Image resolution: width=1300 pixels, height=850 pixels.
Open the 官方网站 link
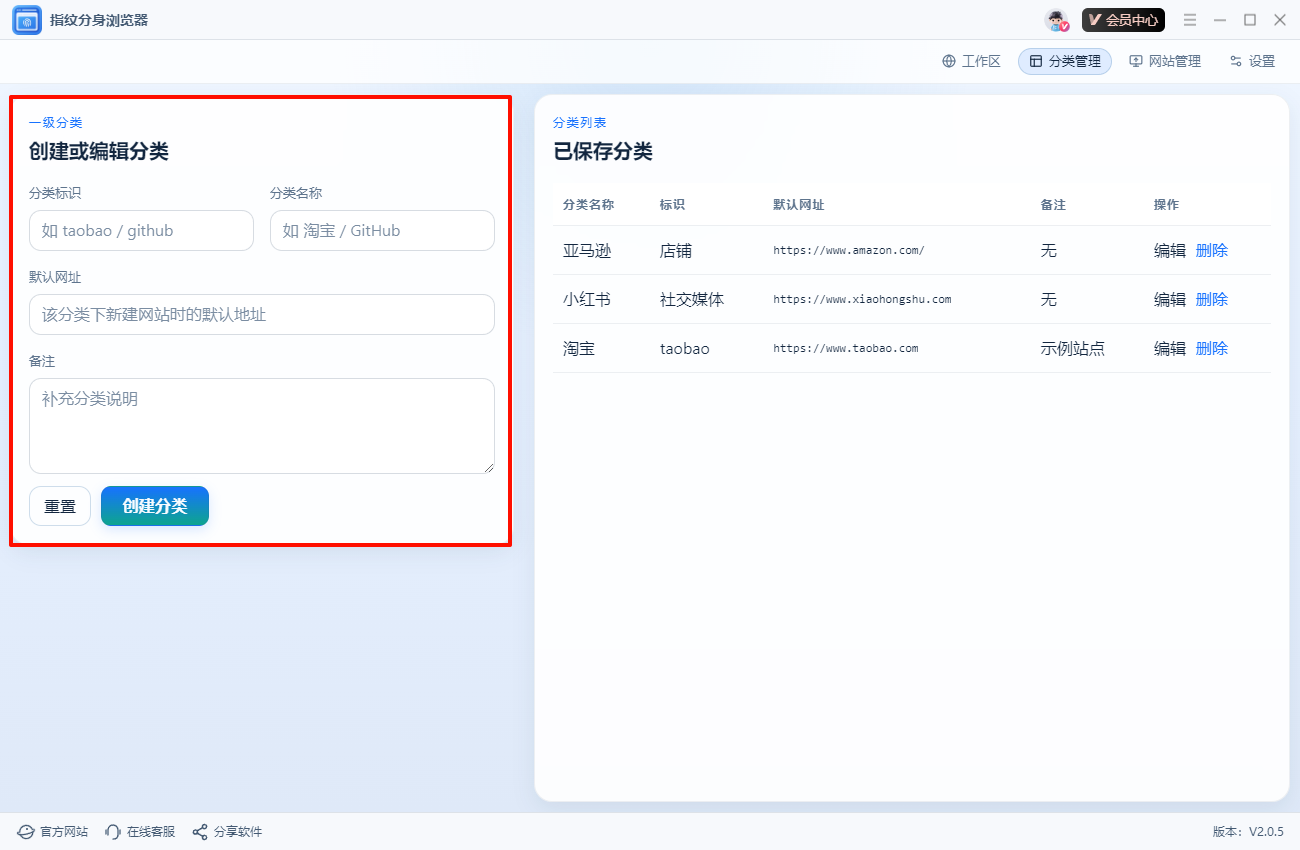[53, 831]
